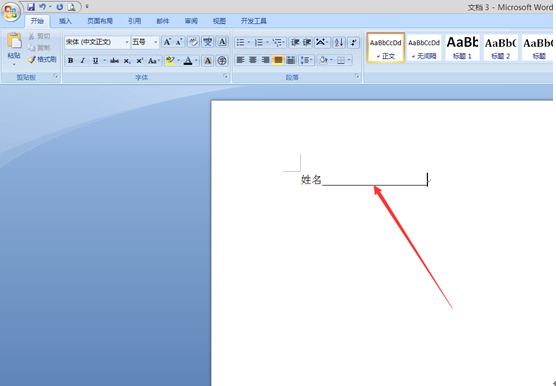Launch the 字体 font dialog
Image resolution: width=556 pixels, height=386 pixels.
click(225, 76)
